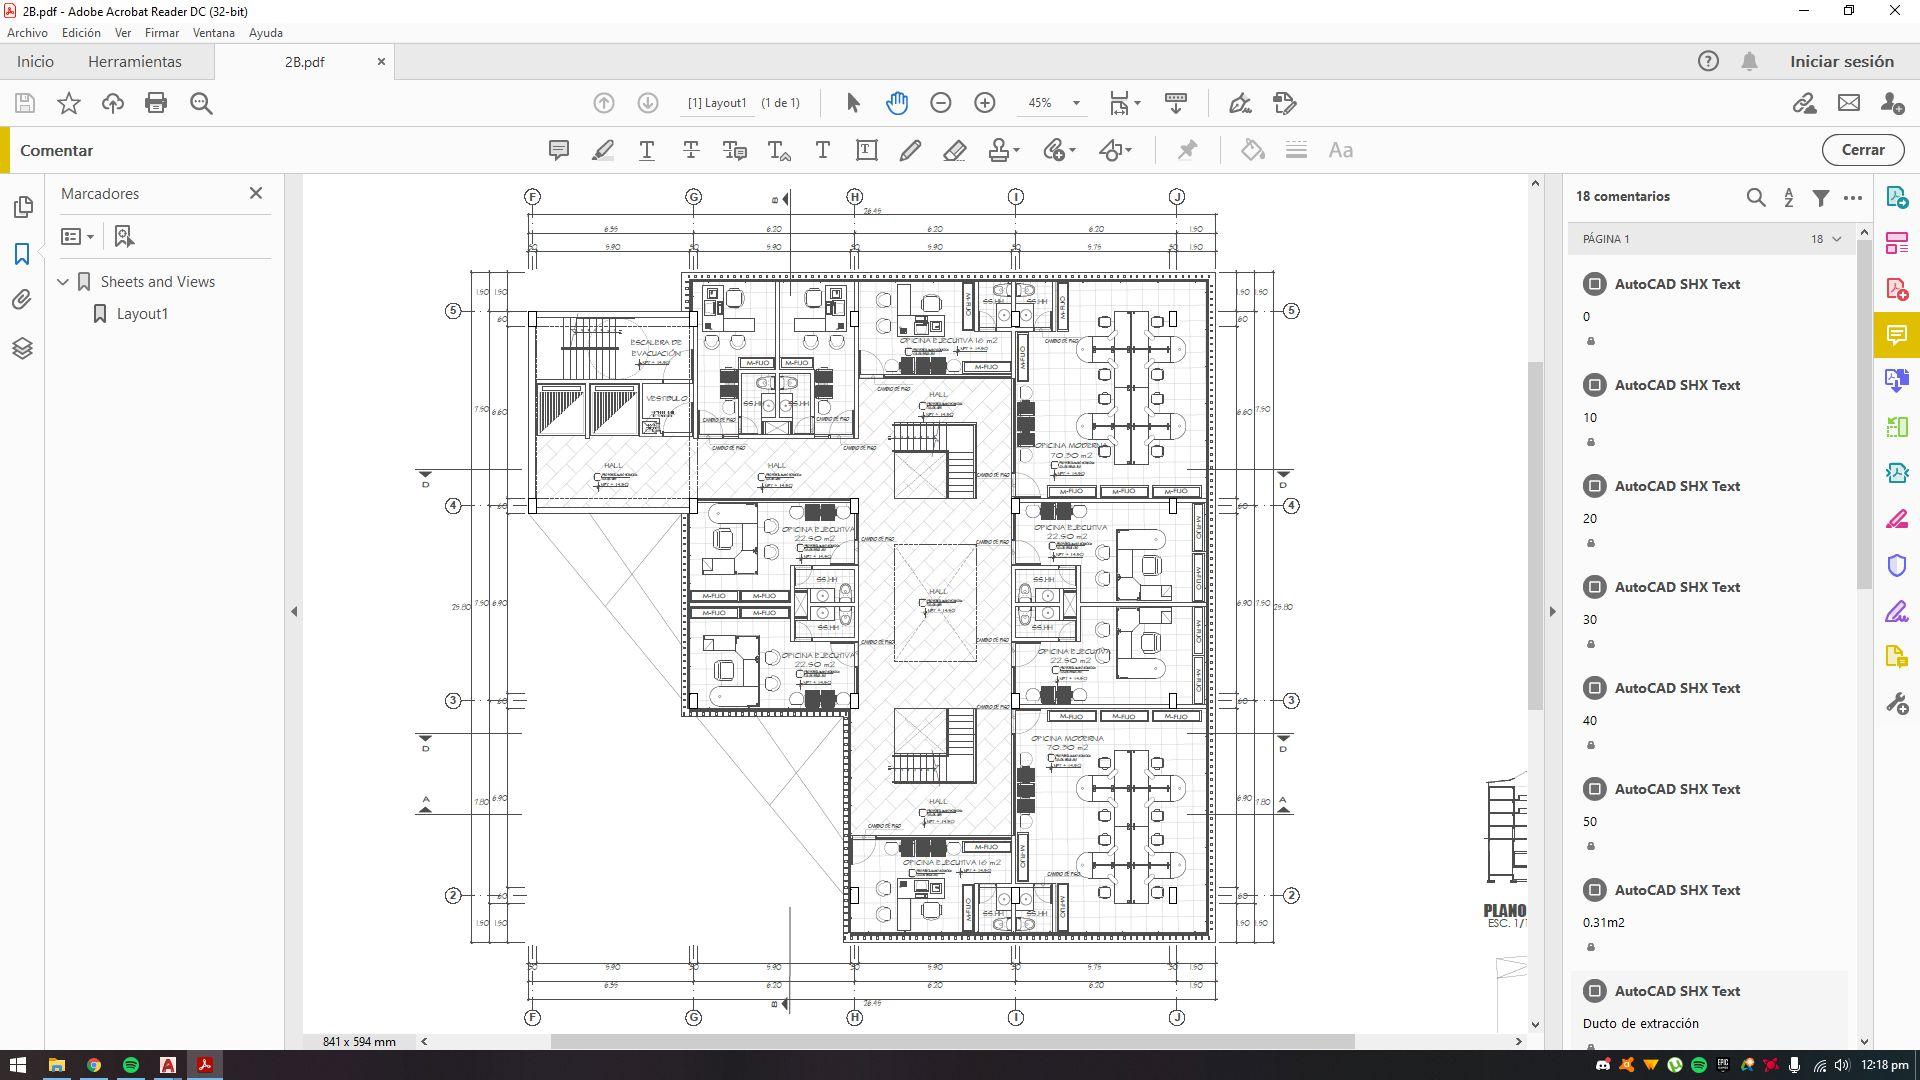The image size is (1920, 1080).
Task: Click the zoom in plus icon
Action: (x=985, y=103)
